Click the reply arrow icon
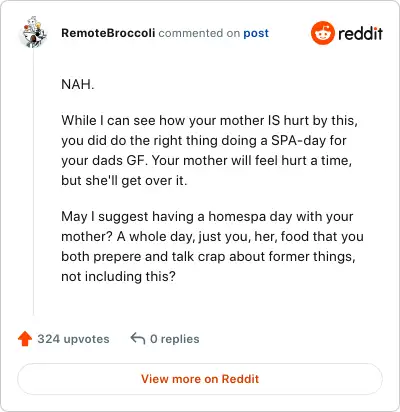400x412 pixels. [x=138, y=338]
